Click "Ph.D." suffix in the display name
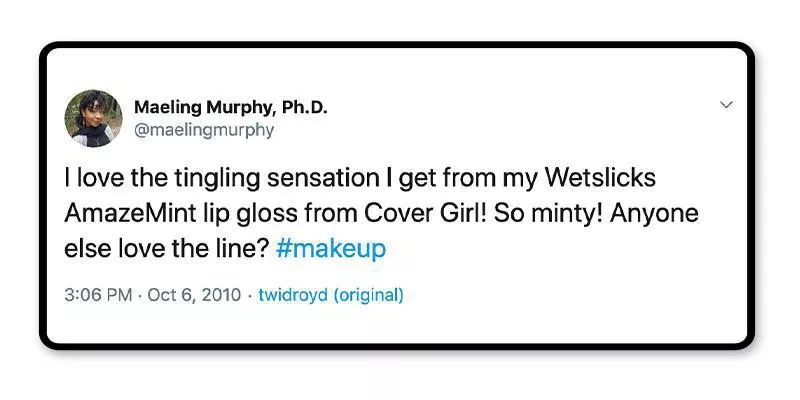This screenshot has height=400, width=800. 304,108
